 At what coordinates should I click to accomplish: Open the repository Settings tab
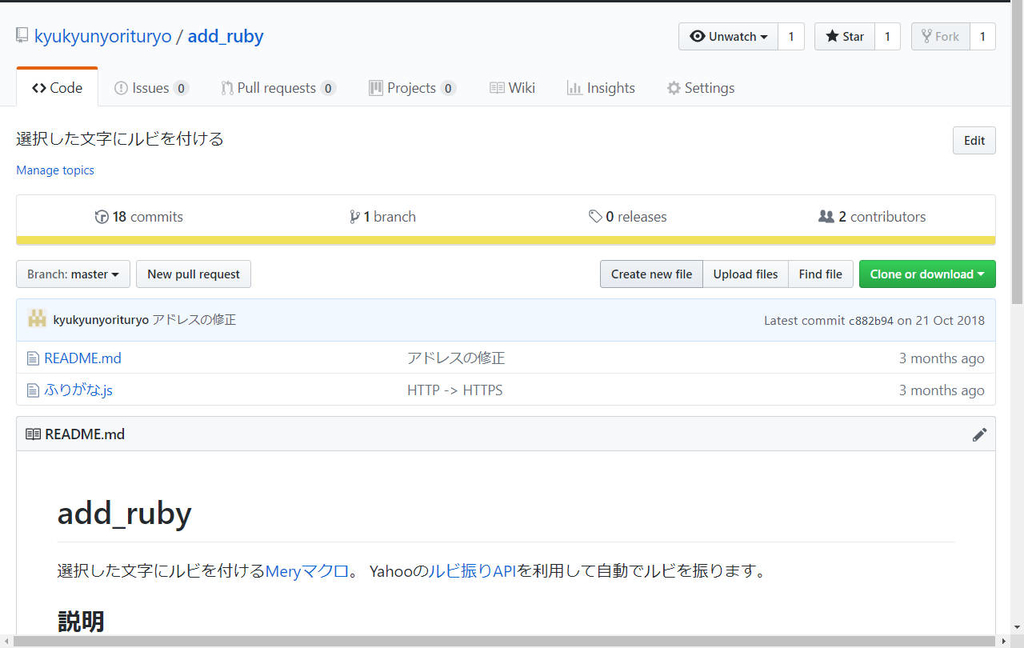701,88
